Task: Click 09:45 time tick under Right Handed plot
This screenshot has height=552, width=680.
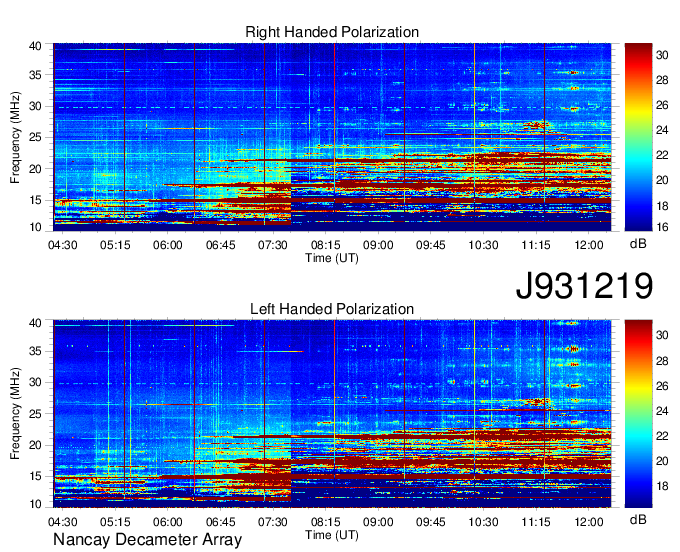Action: pos(431,245)
